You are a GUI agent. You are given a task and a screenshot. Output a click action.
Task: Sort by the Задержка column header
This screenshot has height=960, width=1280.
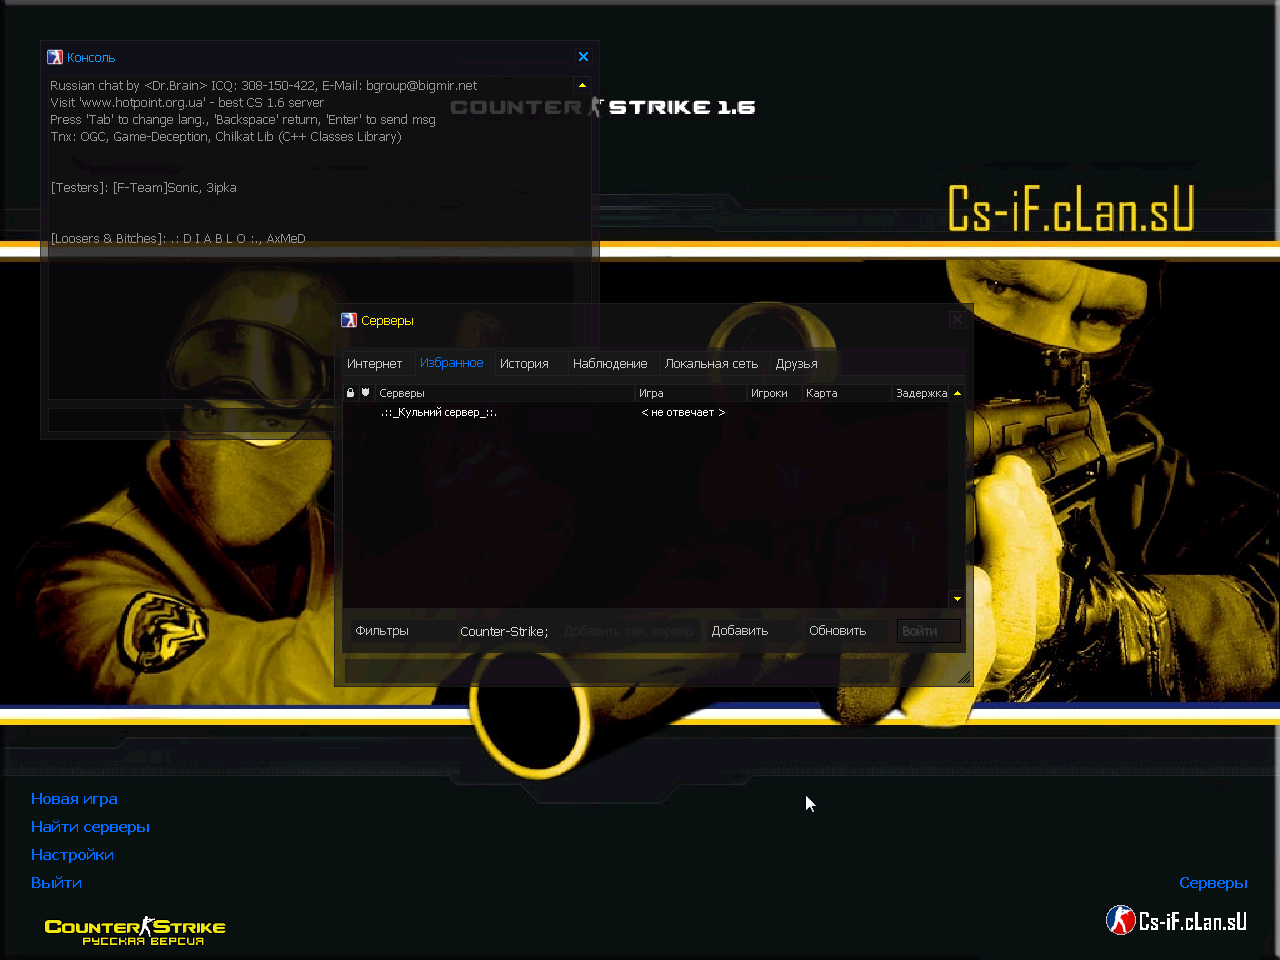pos(921,393)
